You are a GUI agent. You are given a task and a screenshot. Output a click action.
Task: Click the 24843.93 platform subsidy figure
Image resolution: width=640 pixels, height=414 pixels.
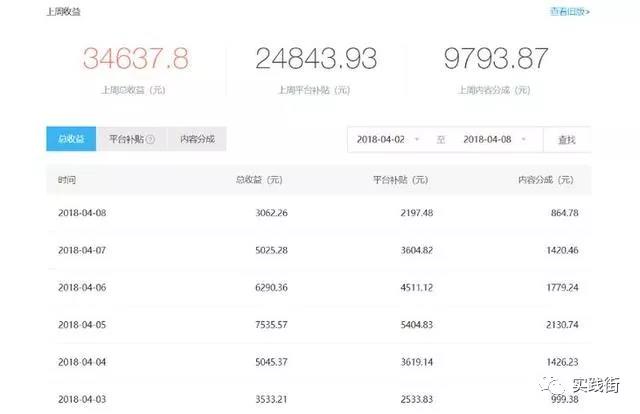(315, 59)
